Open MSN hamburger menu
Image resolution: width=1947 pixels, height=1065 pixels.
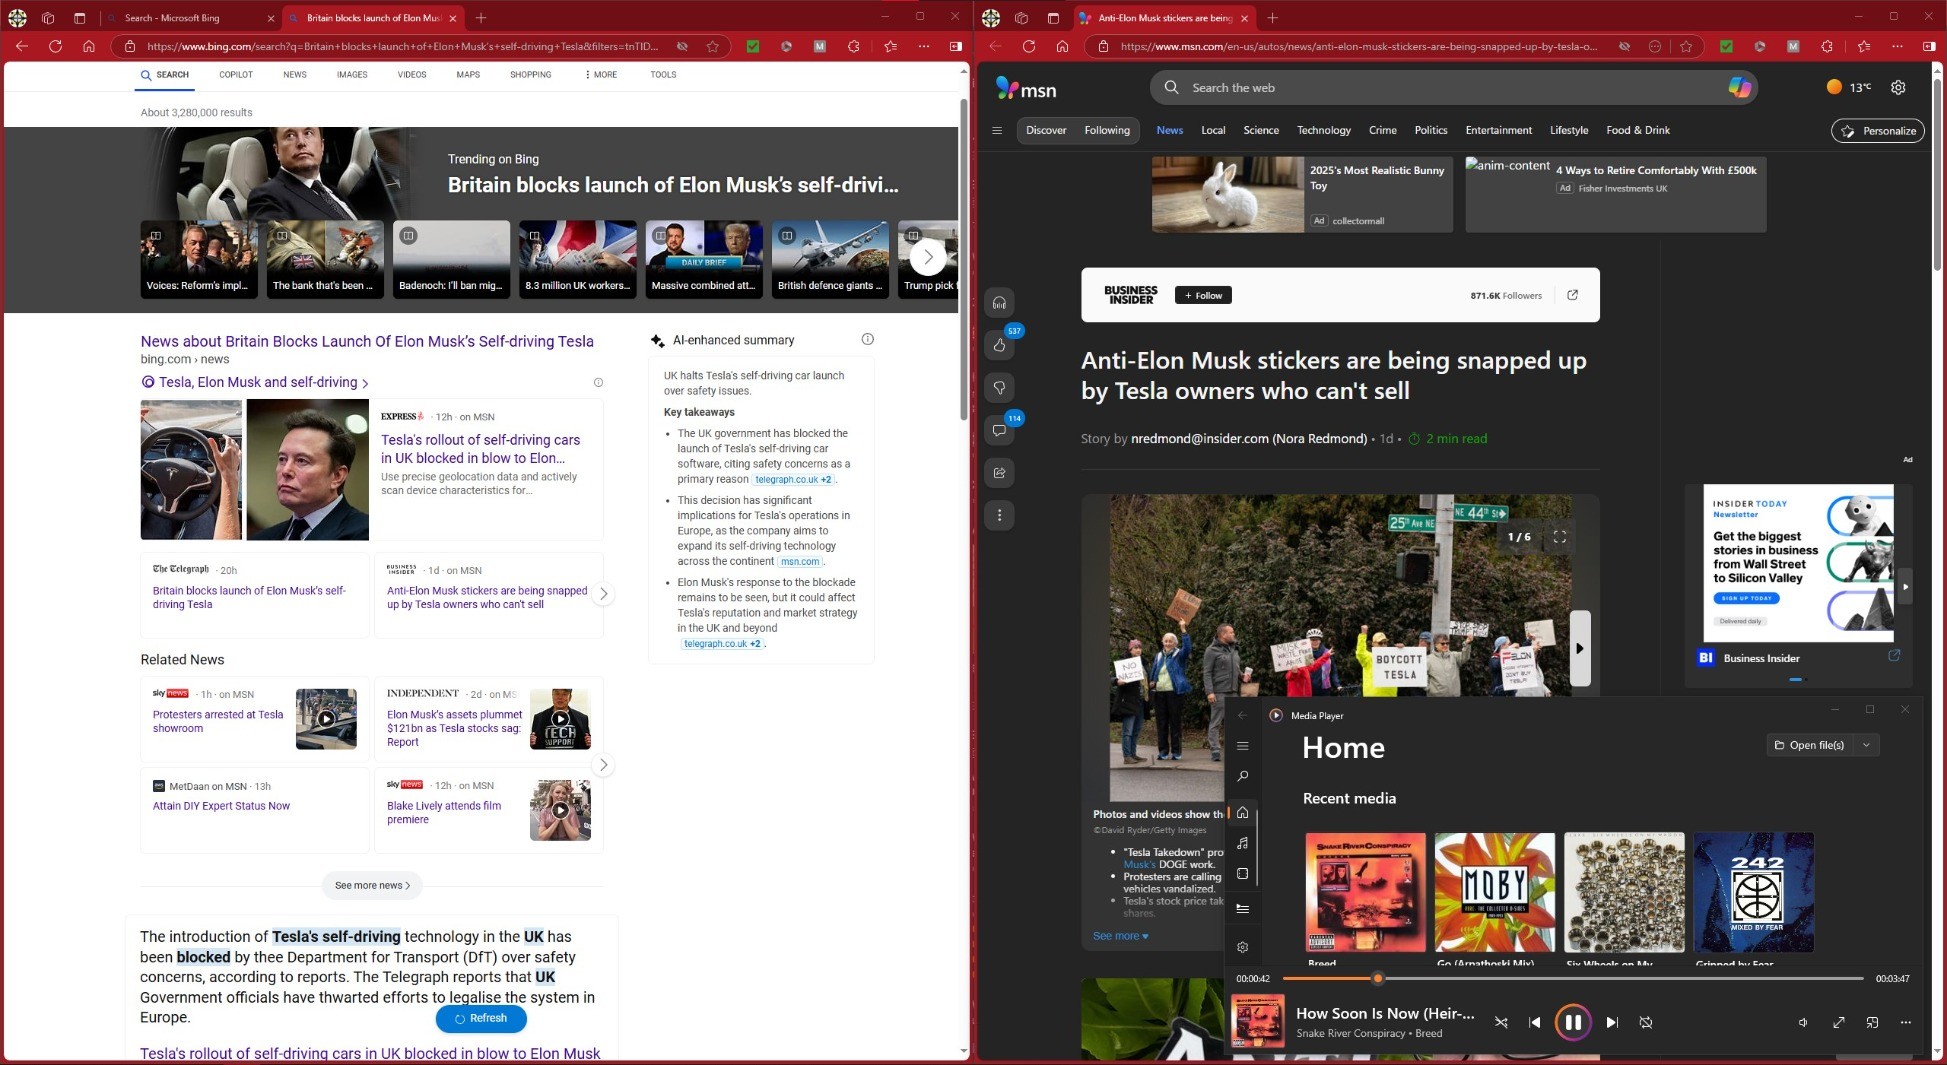(996, 130)
